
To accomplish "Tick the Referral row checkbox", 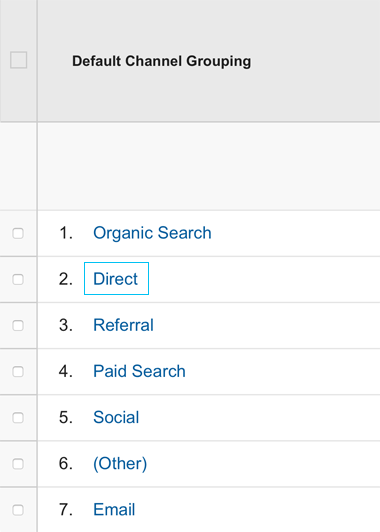I will (18, 326).
